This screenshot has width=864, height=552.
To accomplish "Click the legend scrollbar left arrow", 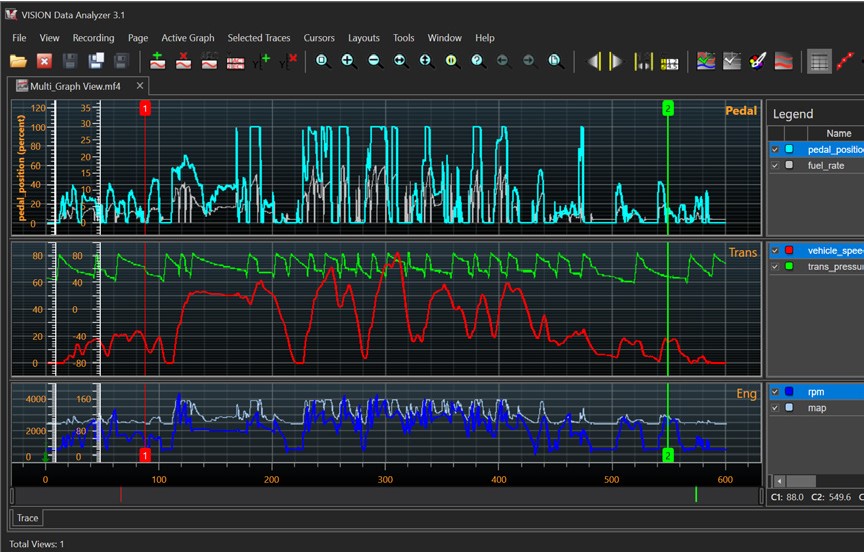I will (779, 481).
